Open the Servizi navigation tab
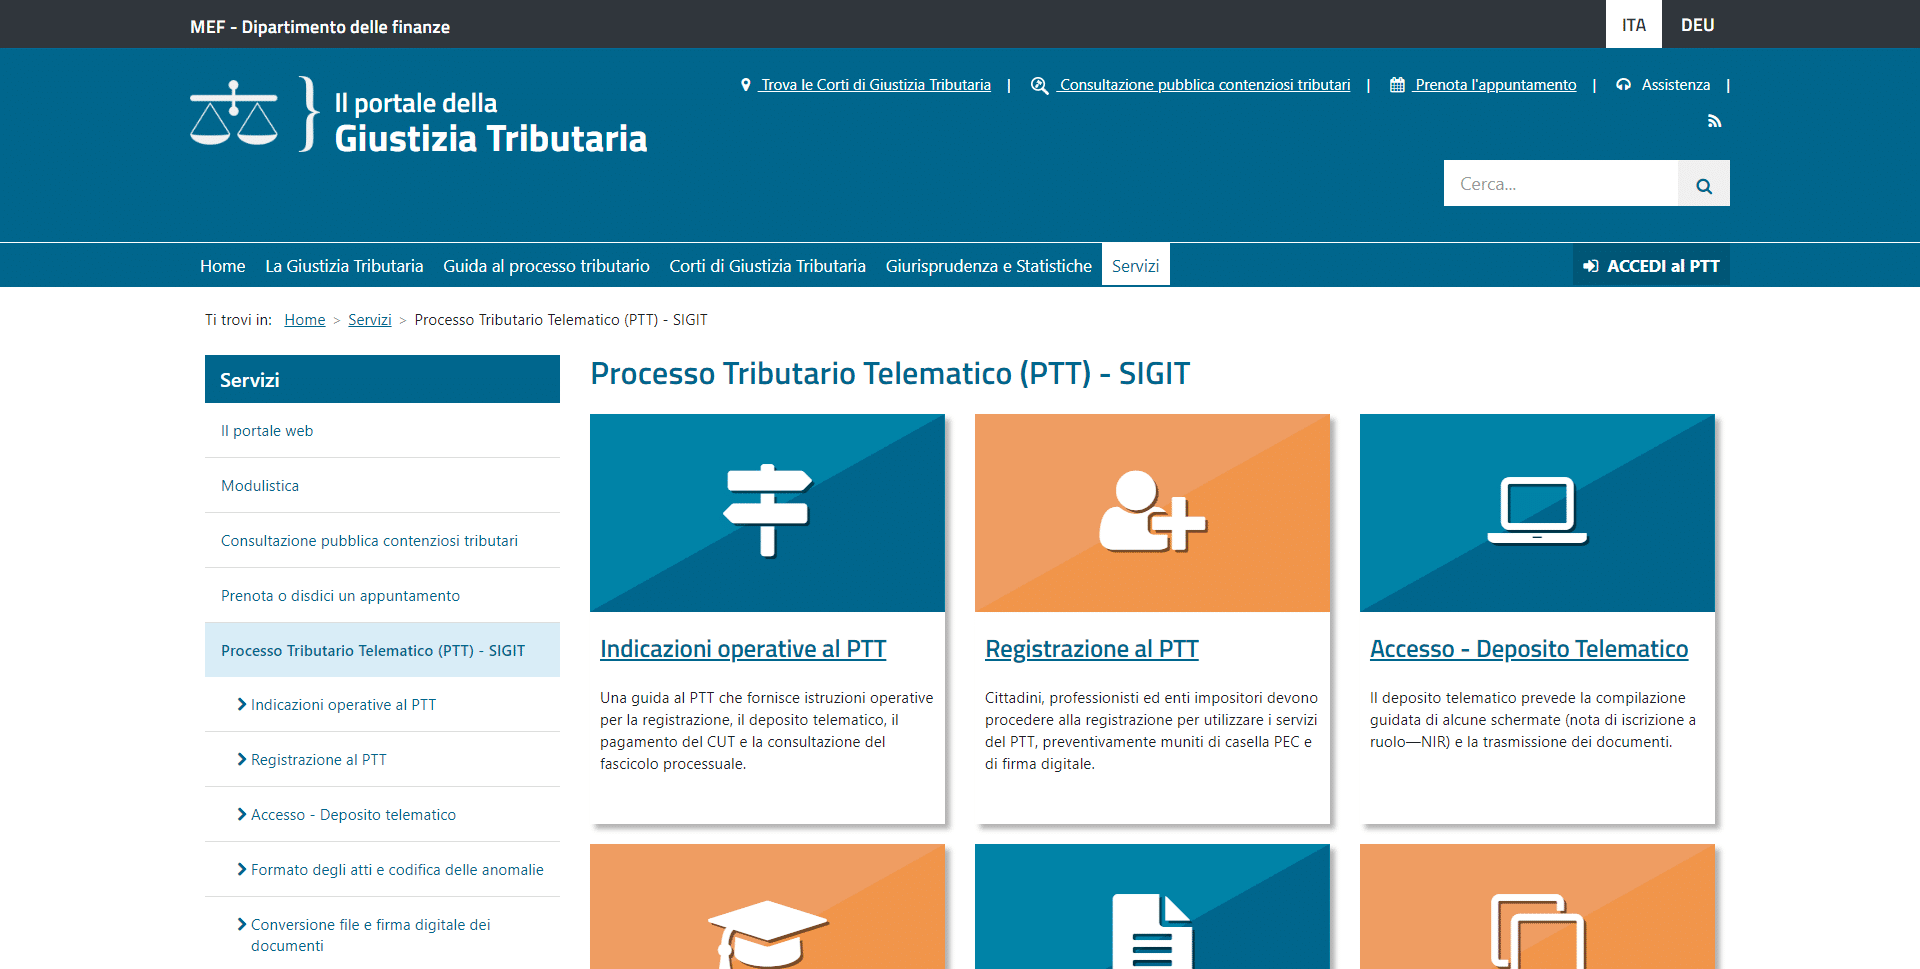The image size is (1920, 969). 1135,266
